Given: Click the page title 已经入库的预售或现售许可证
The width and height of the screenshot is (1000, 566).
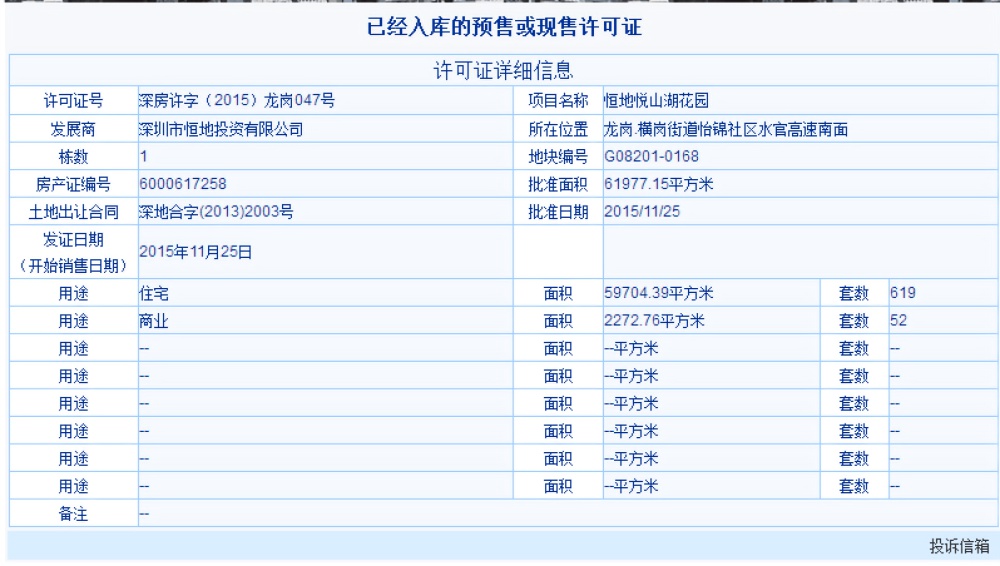Looking at the screenshot, I should pos(499,30).
